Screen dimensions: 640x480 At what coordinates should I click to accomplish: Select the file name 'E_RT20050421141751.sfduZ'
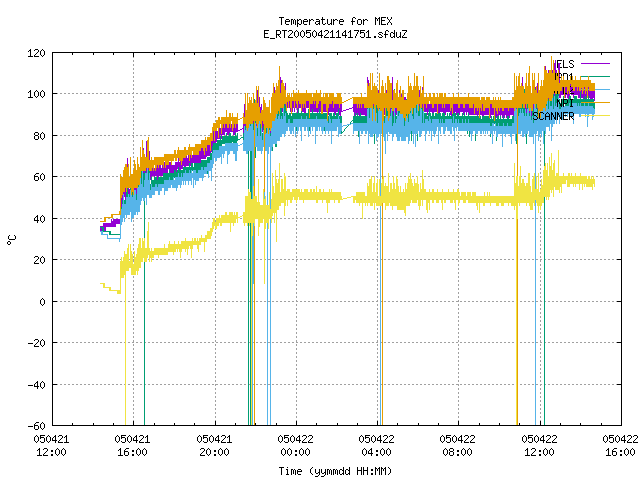(336, 34)
